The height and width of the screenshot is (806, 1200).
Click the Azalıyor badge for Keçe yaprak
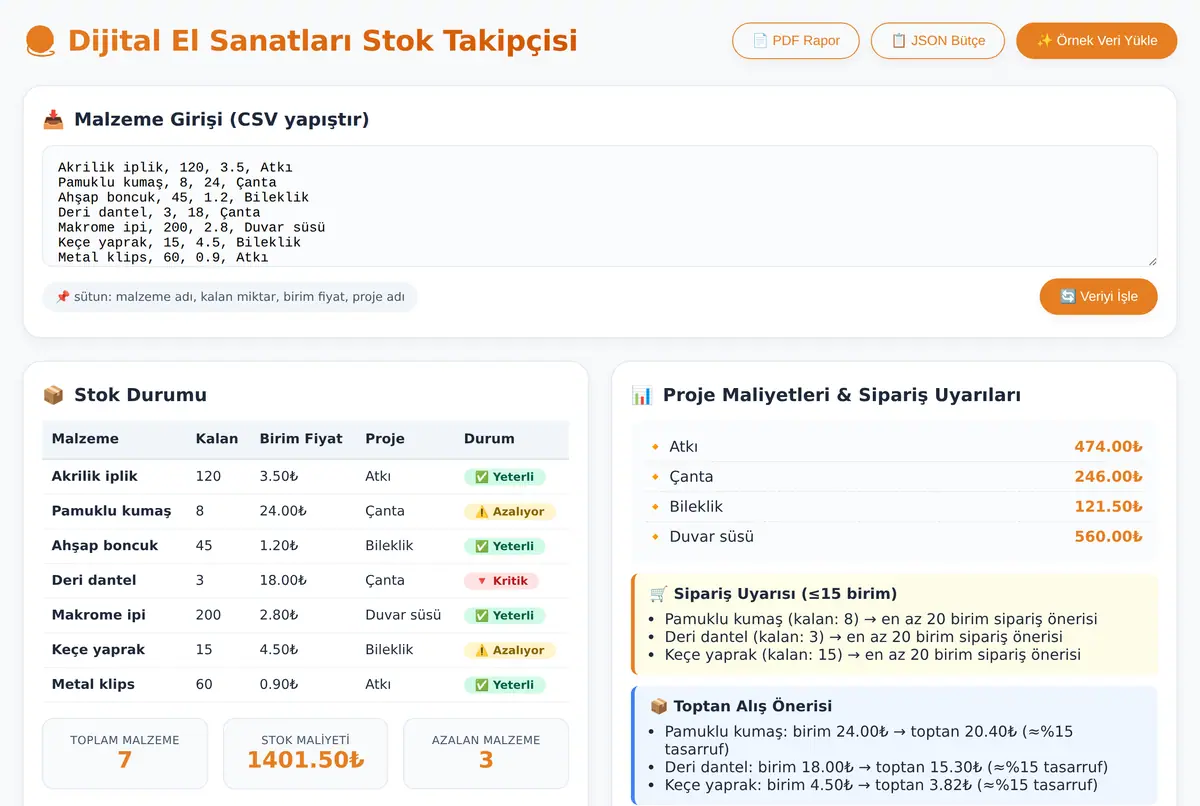pos(510,650)
